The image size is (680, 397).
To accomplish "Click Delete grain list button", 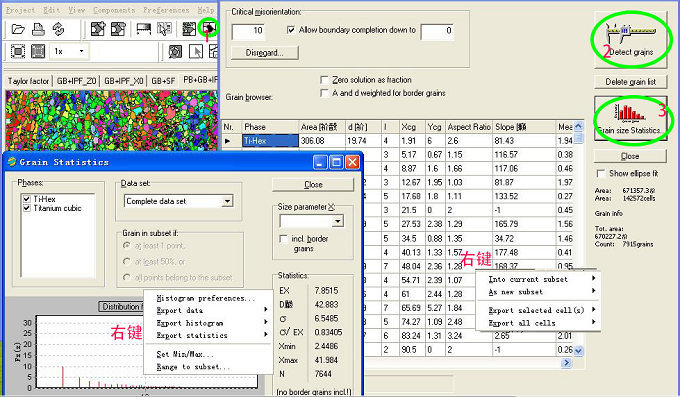I will (x=630, y=82).
